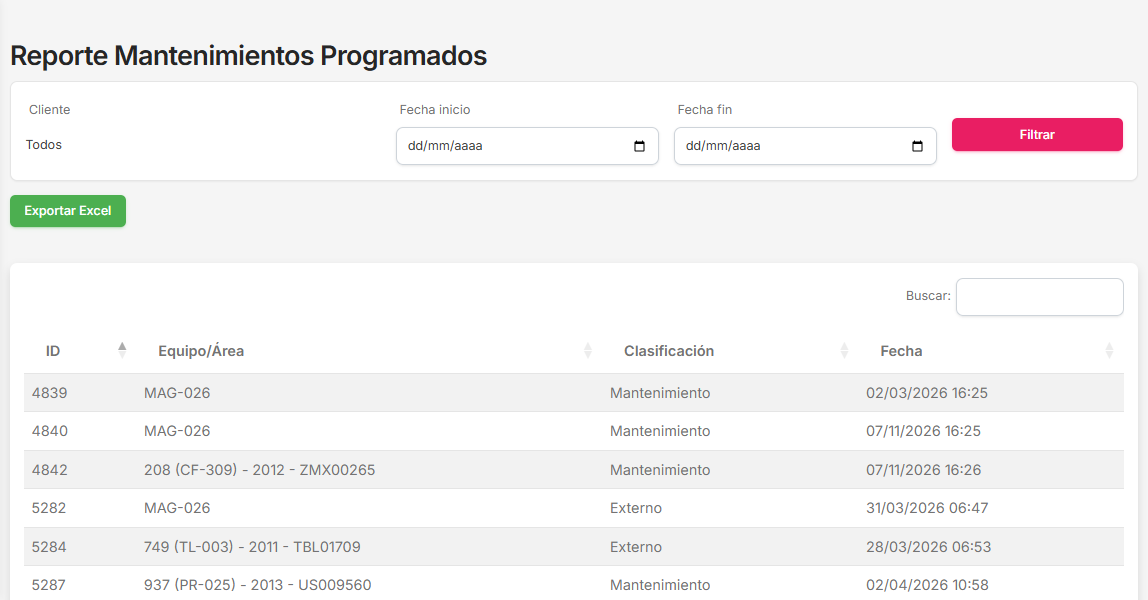Click the 208 (CF-309) - 2012 - ZMX00265 row
The height and width of the screenshot is (600, 1148).
coord(259,470)
